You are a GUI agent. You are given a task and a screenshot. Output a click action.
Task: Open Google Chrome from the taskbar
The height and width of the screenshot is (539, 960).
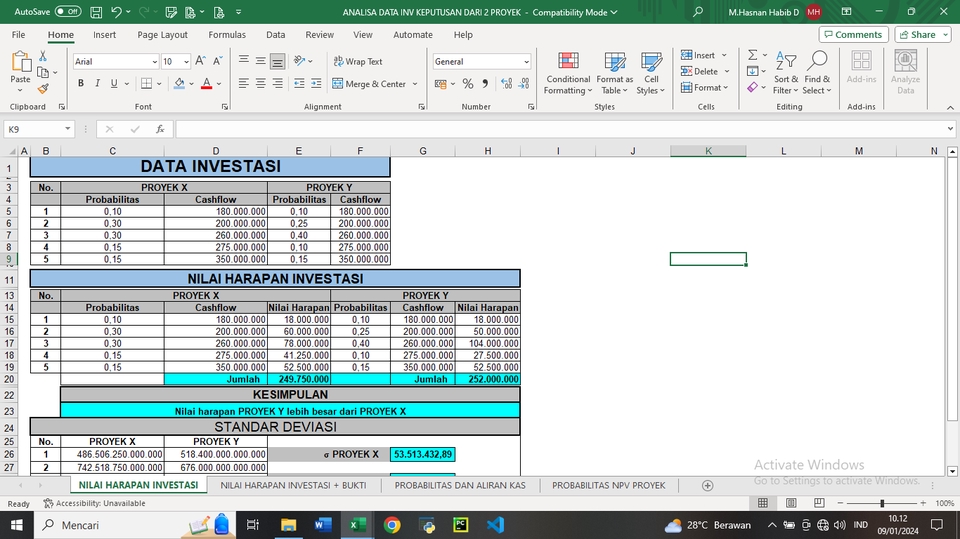point(392,525)
